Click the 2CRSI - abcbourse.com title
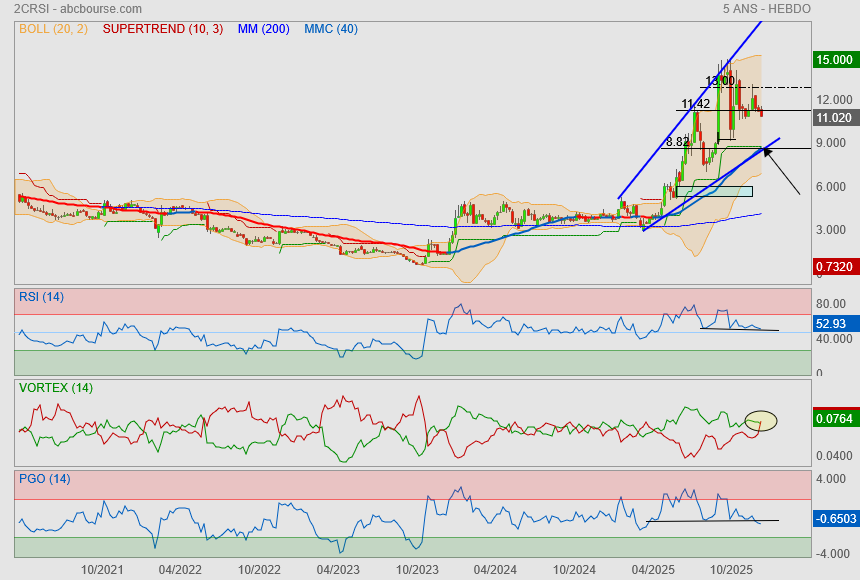860x580 pixels. tap(78, 9)
